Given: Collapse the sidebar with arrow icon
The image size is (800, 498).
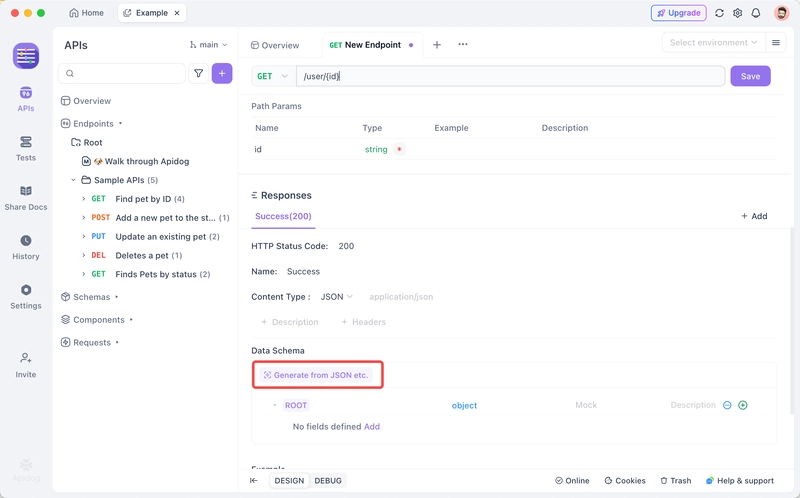Looking at the screenshot, I should click(254, 481).
